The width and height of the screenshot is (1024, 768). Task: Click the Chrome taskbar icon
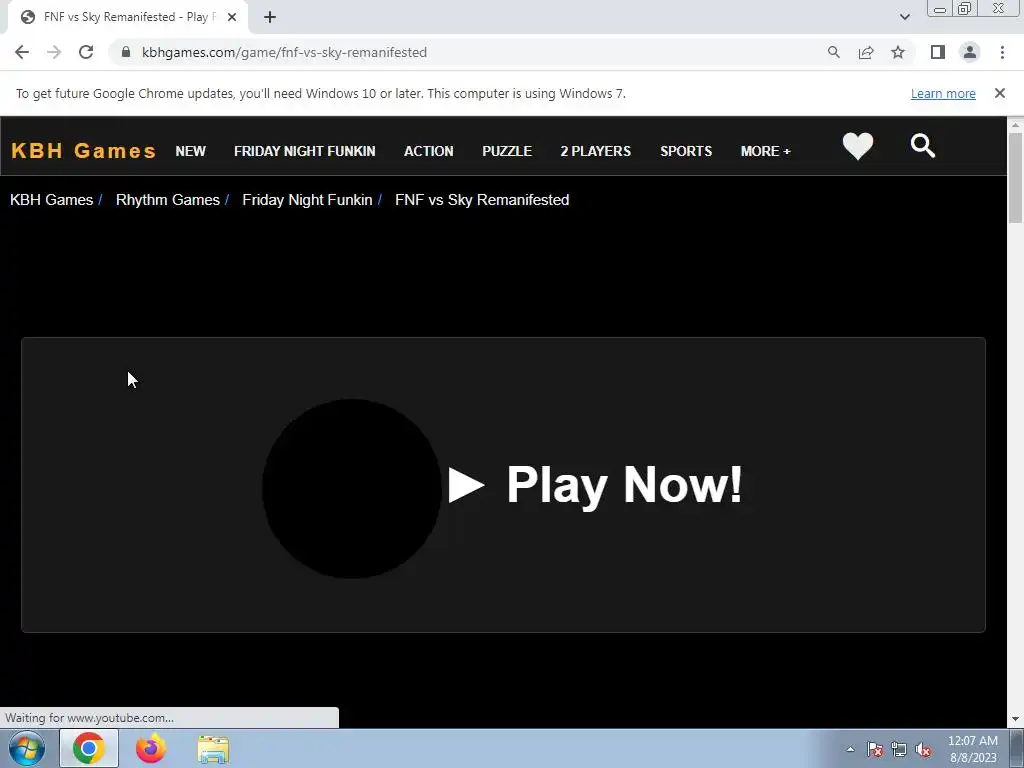[89, 748]
